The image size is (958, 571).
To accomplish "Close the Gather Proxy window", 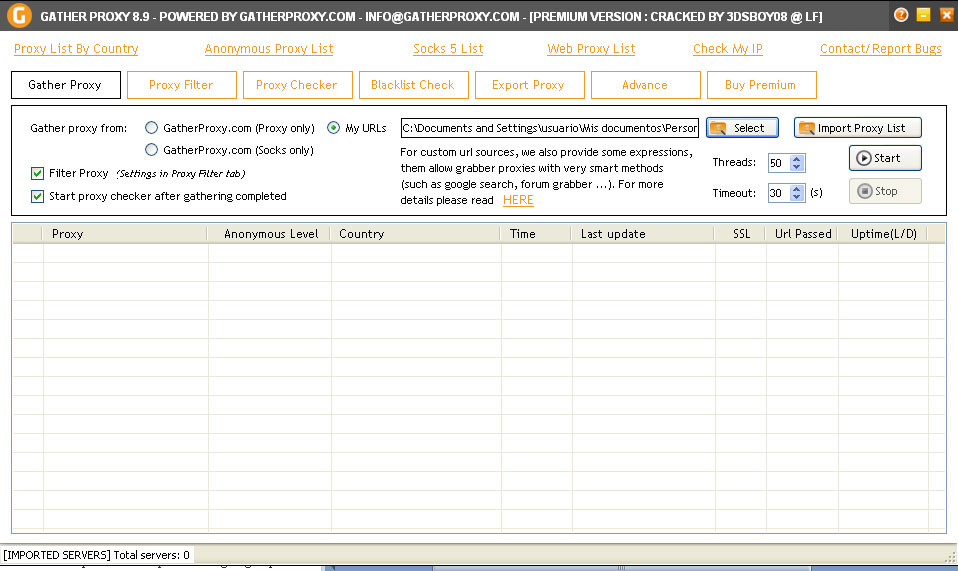I will [946, 15].
